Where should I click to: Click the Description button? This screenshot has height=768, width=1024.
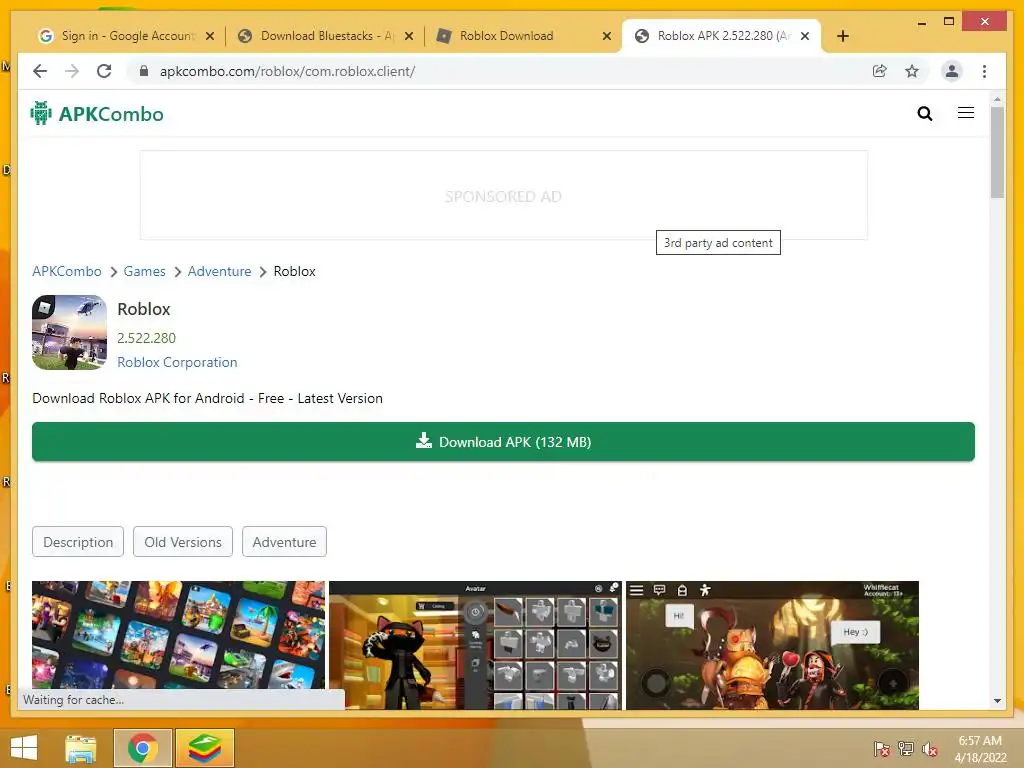[78, 542]
